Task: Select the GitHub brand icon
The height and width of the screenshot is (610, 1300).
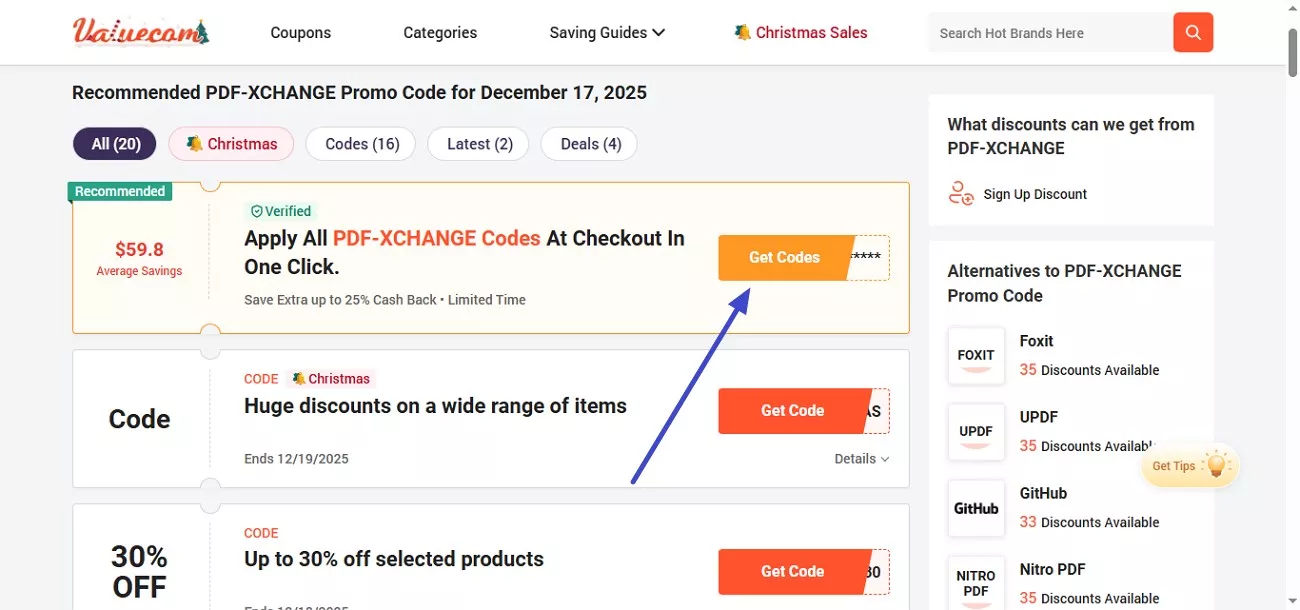Action: coord(975,508)
